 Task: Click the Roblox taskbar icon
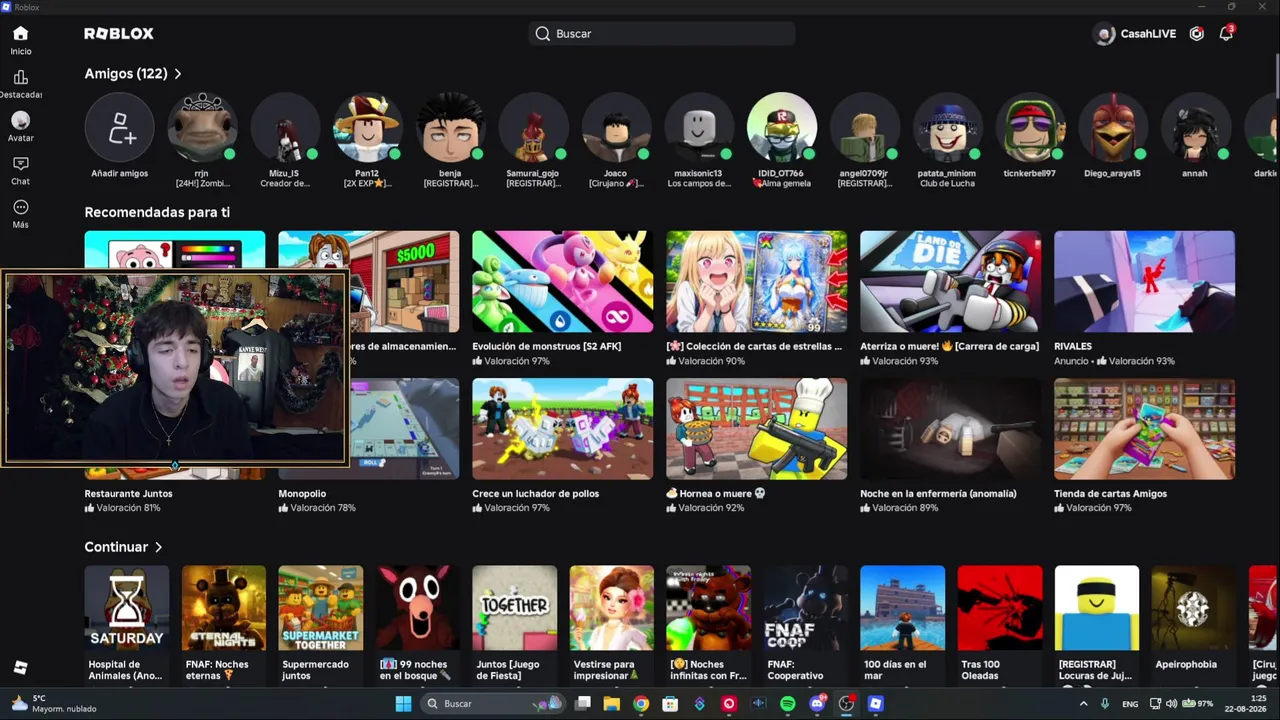pos(876,704)
